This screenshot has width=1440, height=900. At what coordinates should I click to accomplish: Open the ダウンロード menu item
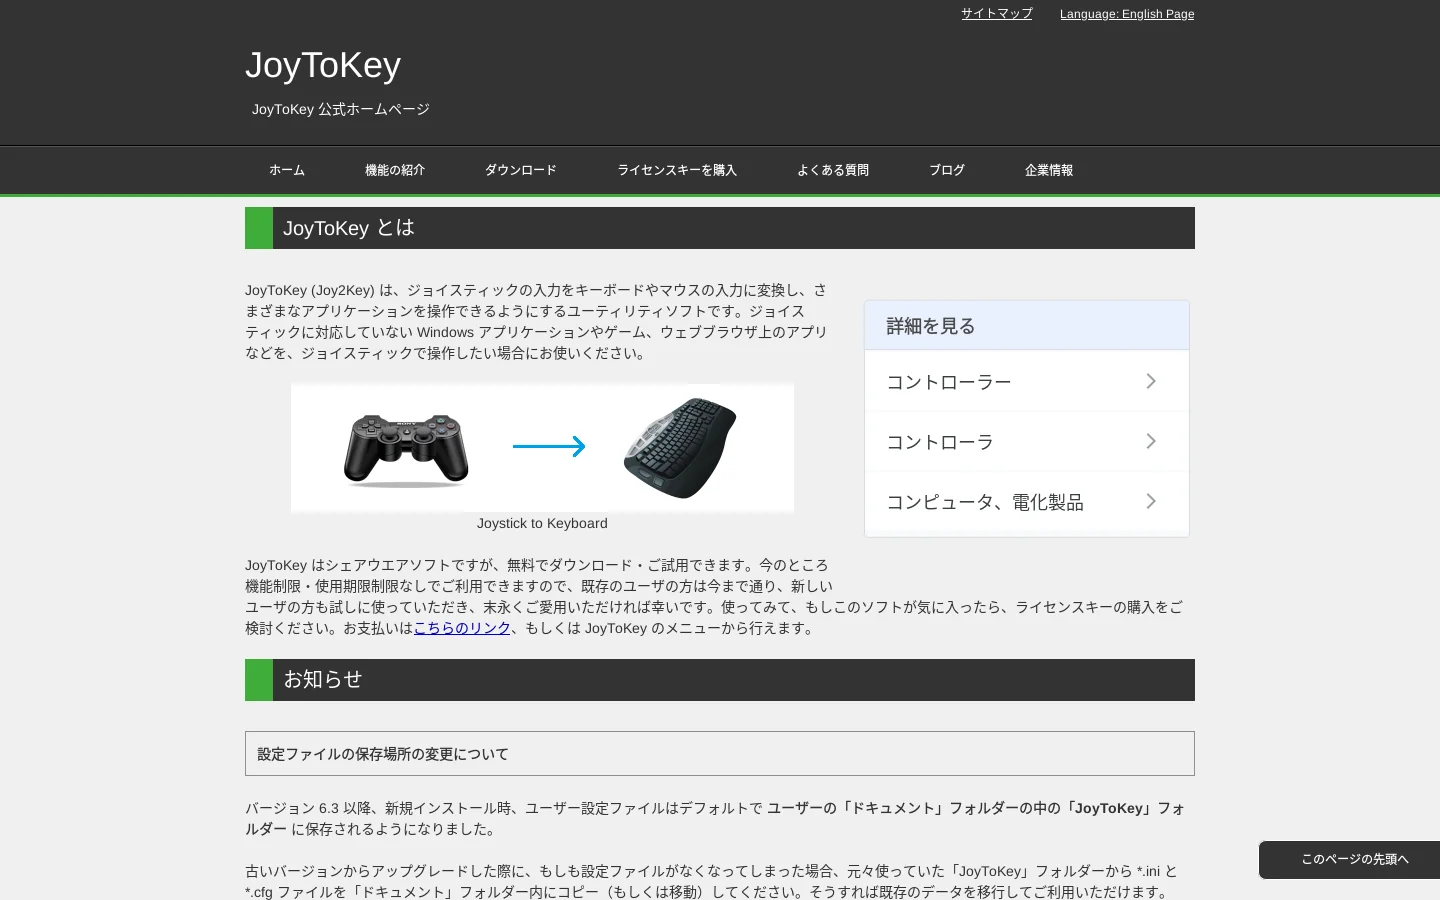[521, 170]
